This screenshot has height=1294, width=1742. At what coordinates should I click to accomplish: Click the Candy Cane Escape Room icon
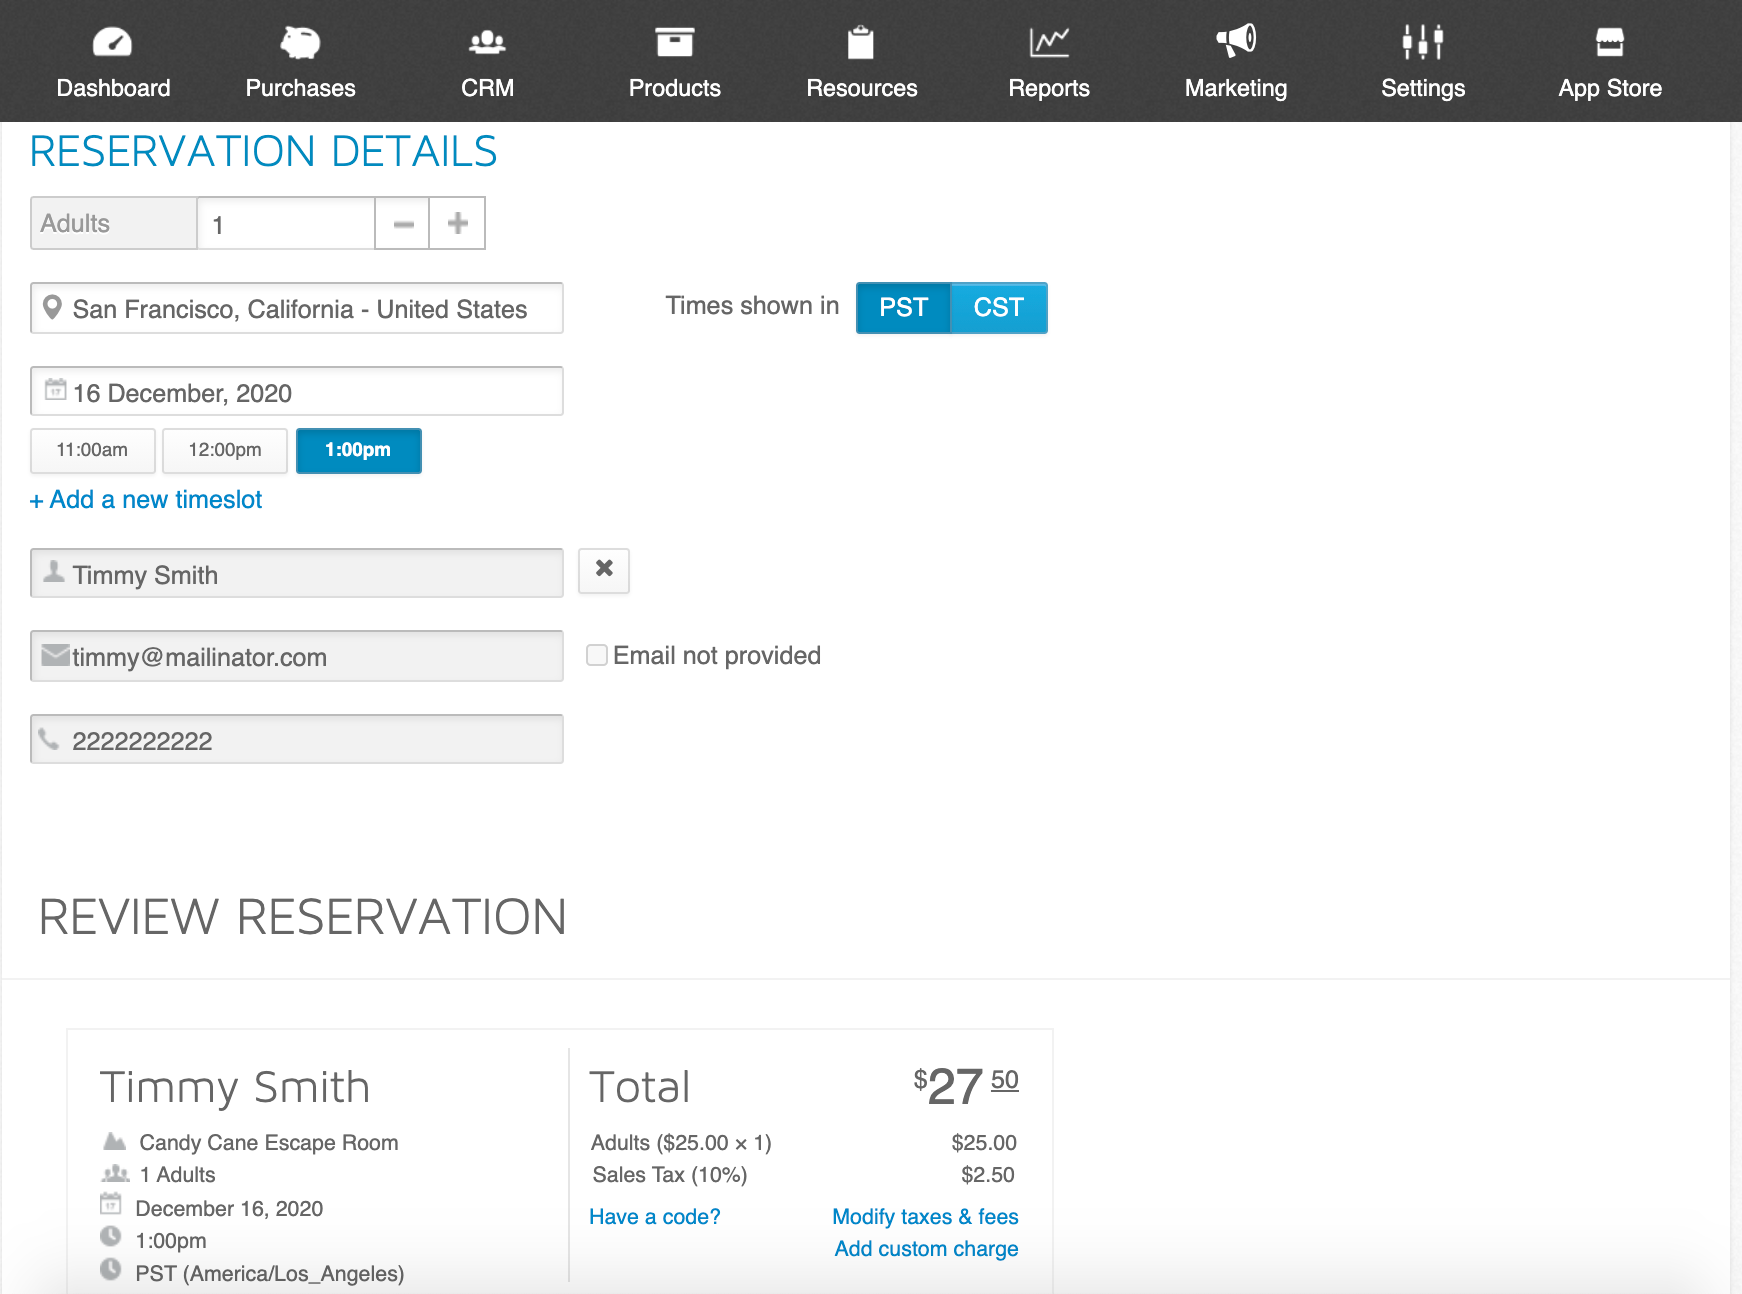pos(115,1140)
